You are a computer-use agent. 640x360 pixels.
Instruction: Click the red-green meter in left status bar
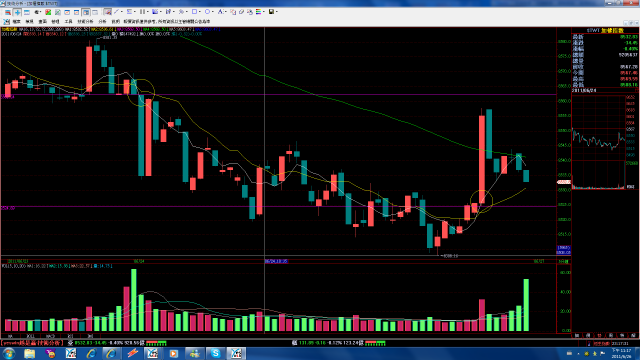click(x=156, y=343)
